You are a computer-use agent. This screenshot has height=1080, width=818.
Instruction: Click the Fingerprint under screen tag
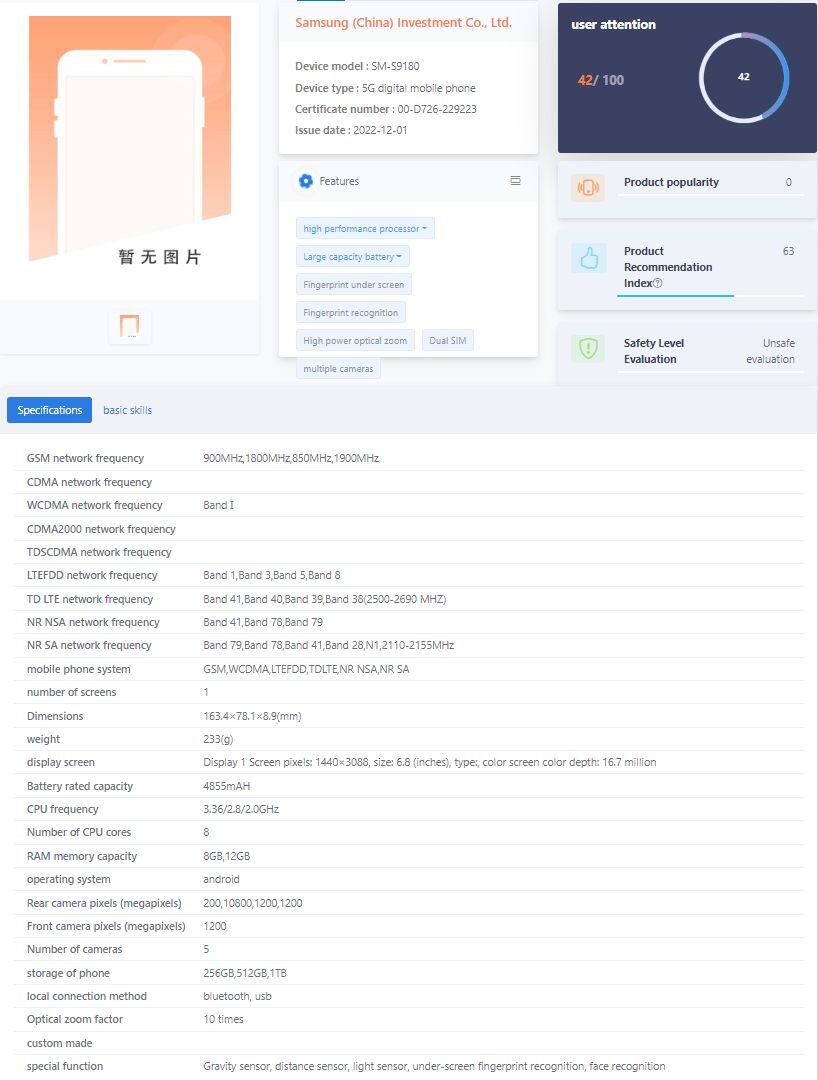(x=355, y=284)
